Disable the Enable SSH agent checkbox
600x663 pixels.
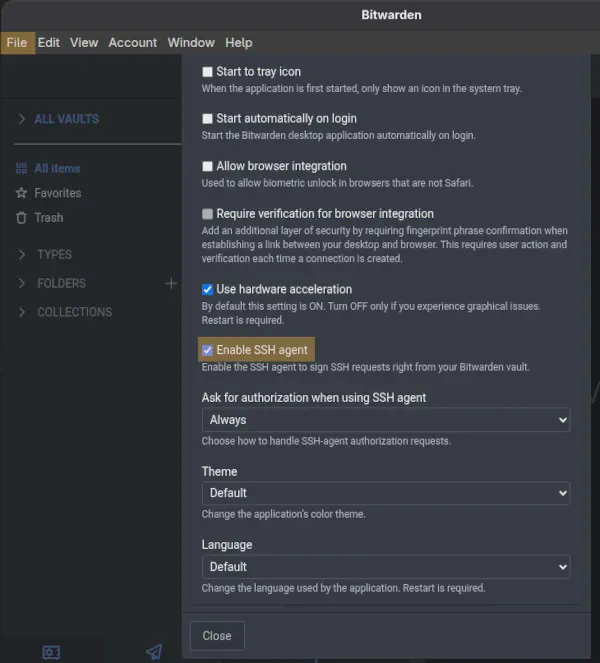(207, 350)
